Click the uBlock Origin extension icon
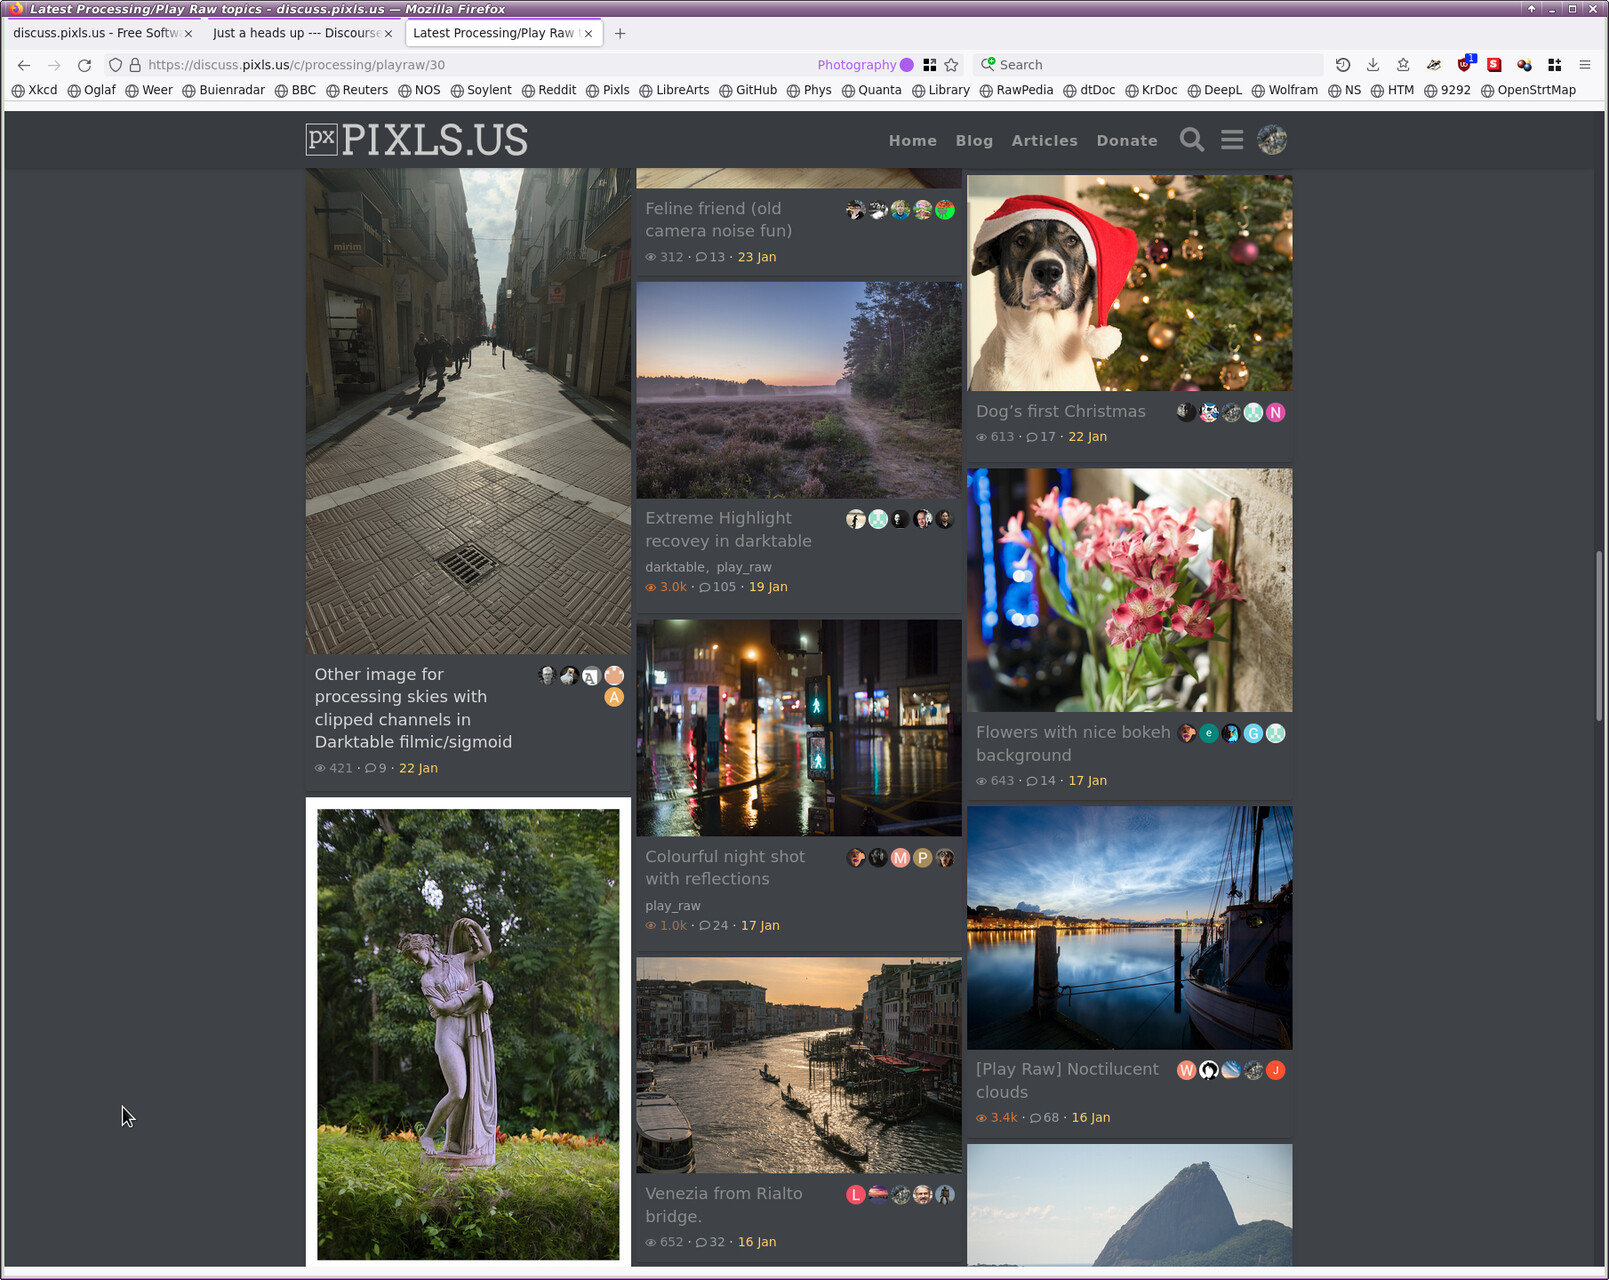Screen dimensions: 1609x1280 (1464, 65)
